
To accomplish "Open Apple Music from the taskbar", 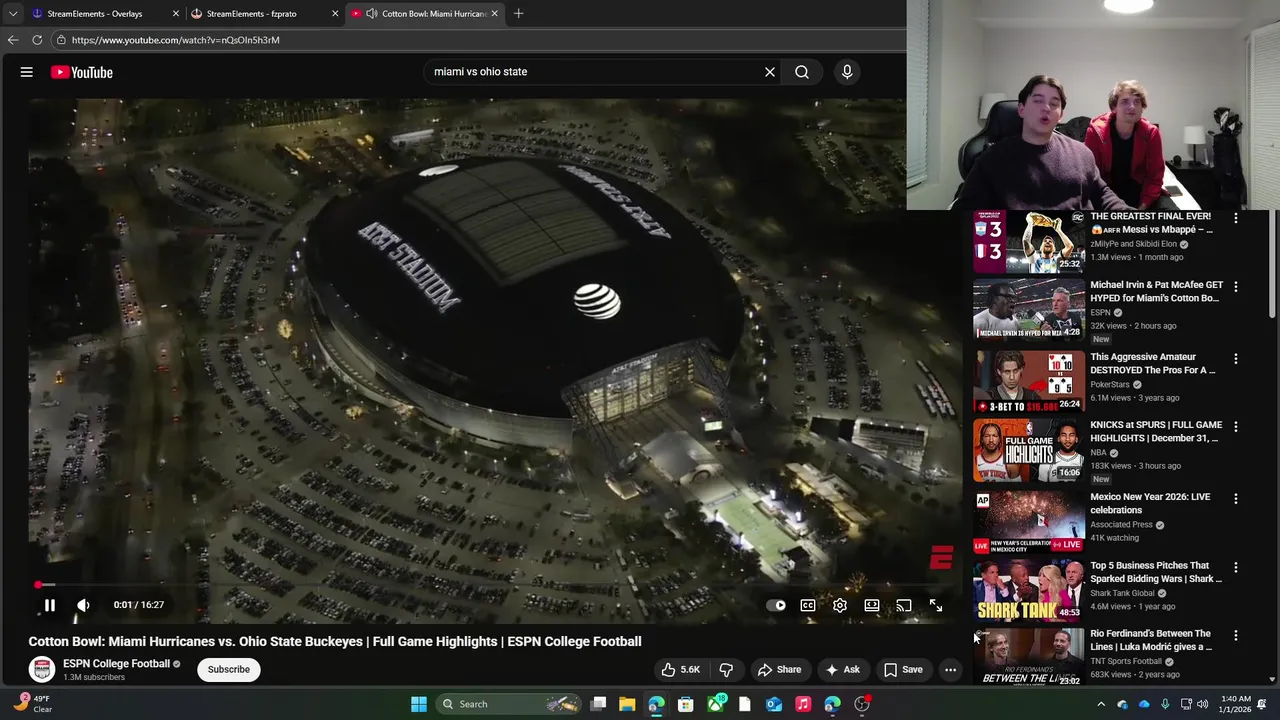I will click(803, 704).
